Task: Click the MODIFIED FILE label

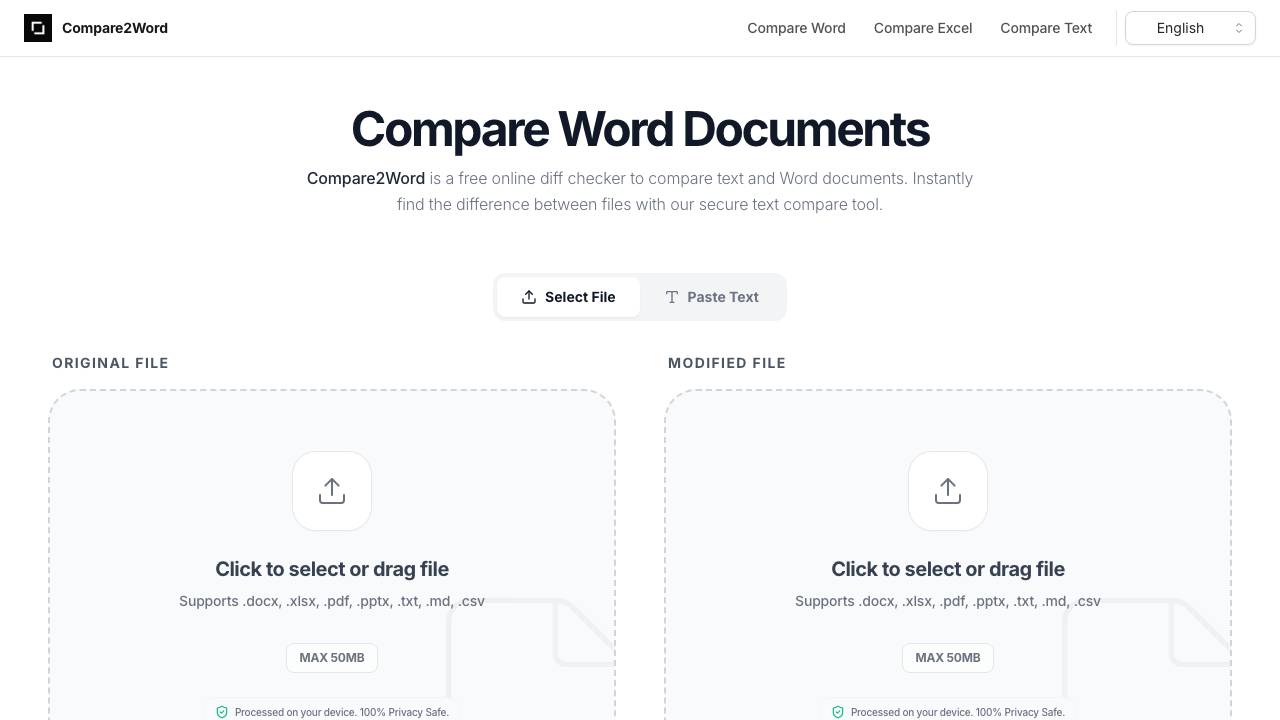Action: point(727,363)
